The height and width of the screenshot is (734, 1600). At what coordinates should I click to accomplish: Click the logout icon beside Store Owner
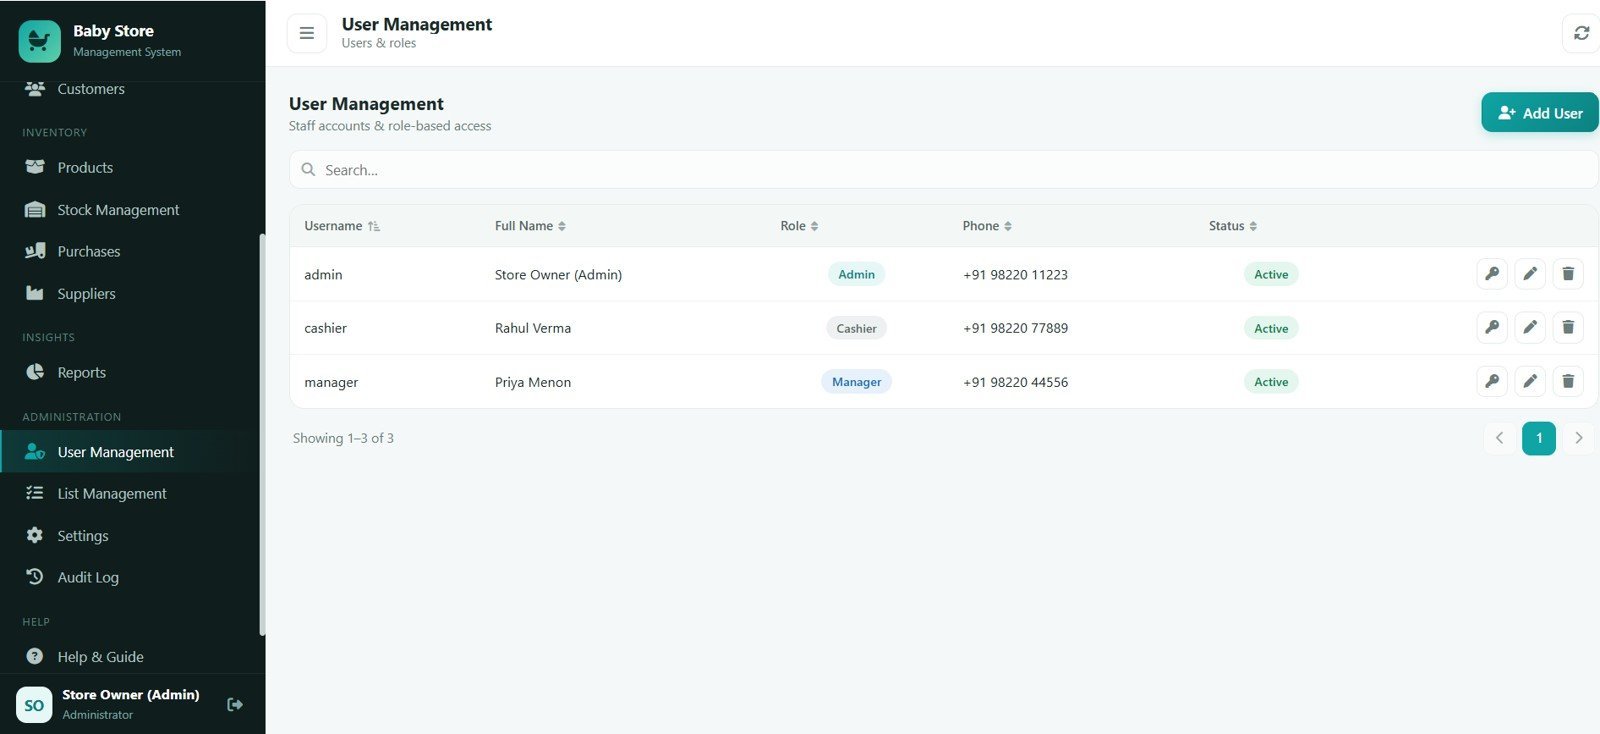pos(235,705)
